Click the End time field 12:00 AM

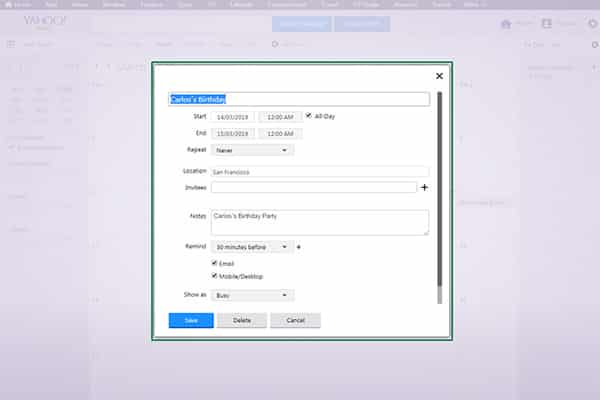pos(280,134)
